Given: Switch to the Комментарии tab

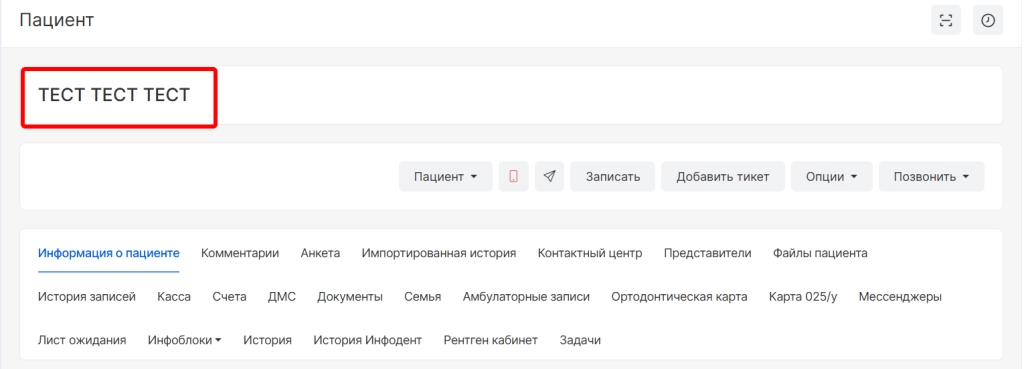Looking at the screenshot, I should click(x=240, y=253).
